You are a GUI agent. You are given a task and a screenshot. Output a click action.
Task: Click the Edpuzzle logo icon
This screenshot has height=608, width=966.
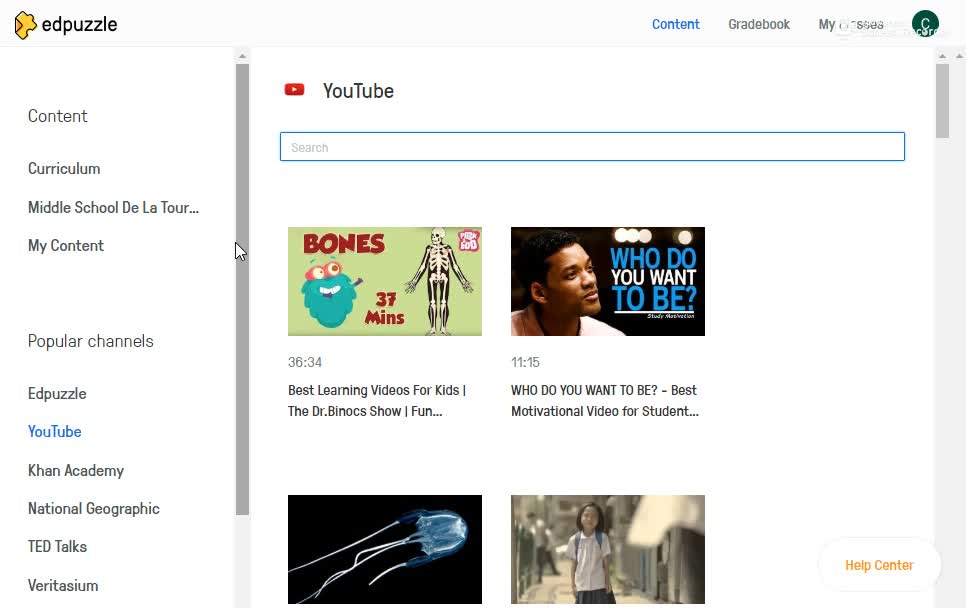(x=25, y=25)
